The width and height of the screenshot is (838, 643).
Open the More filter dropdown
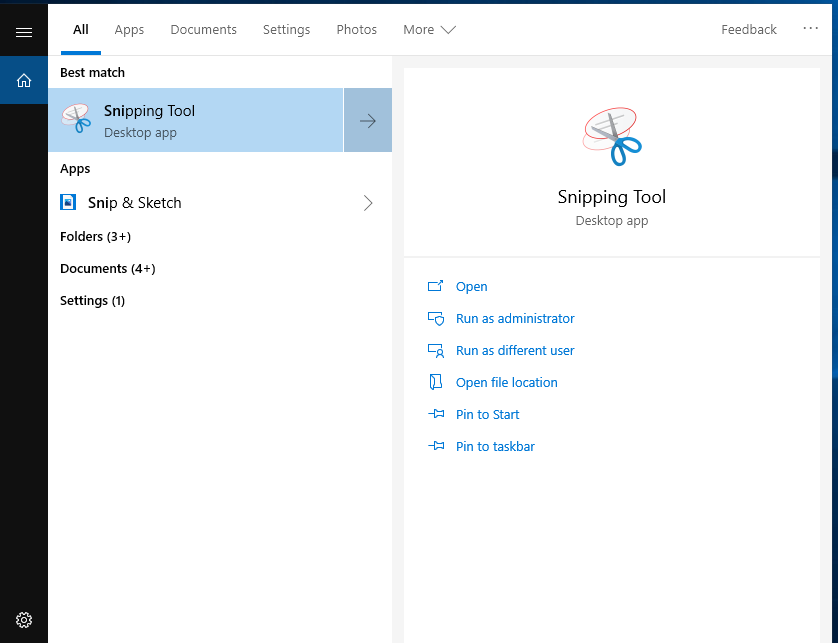(429, 29)
